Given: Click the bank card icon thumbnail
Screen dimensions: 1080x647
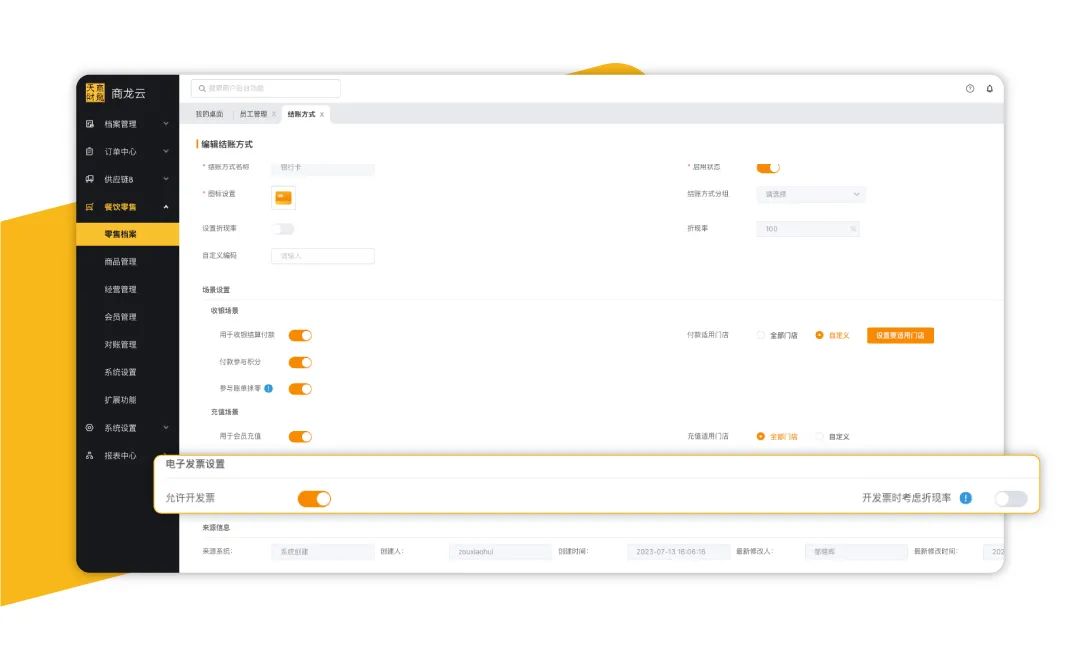Looking at the screenshot, I should point(283,197).
